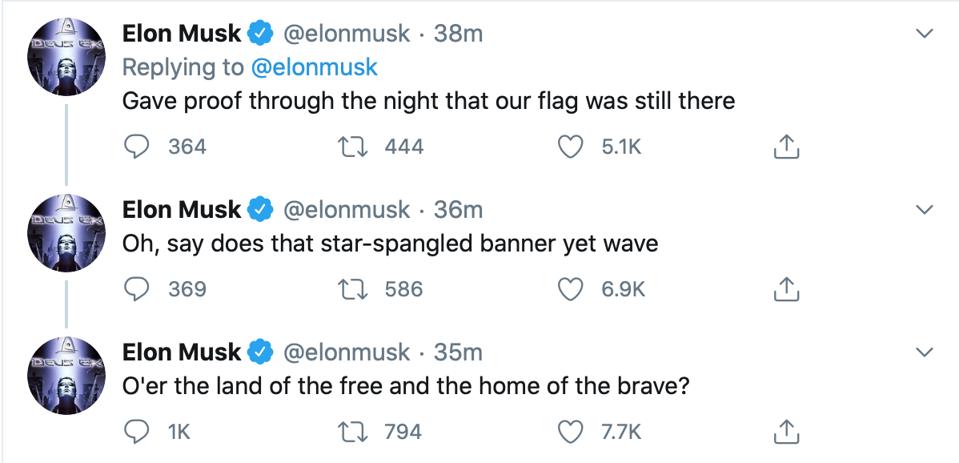Reply to the 'Gave proof through the night' tweet

coord(135,147)
